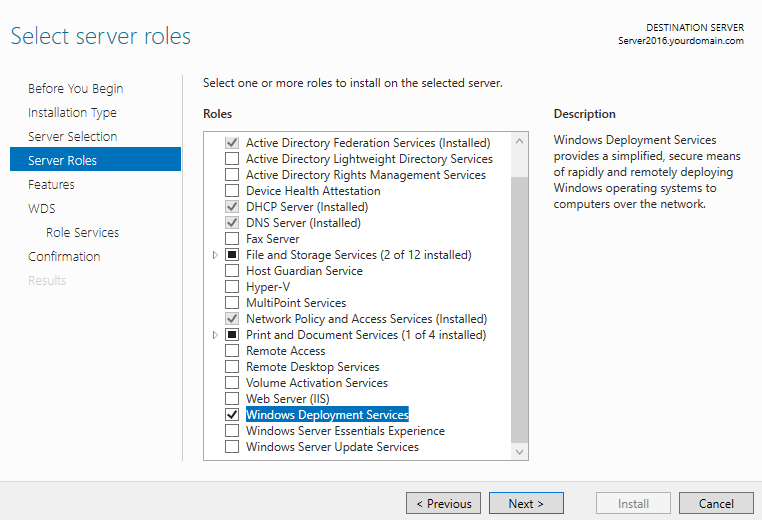Jump to Confirmation step
The height and width of the screenshot is (520, 762).
(x=64, y=257)
